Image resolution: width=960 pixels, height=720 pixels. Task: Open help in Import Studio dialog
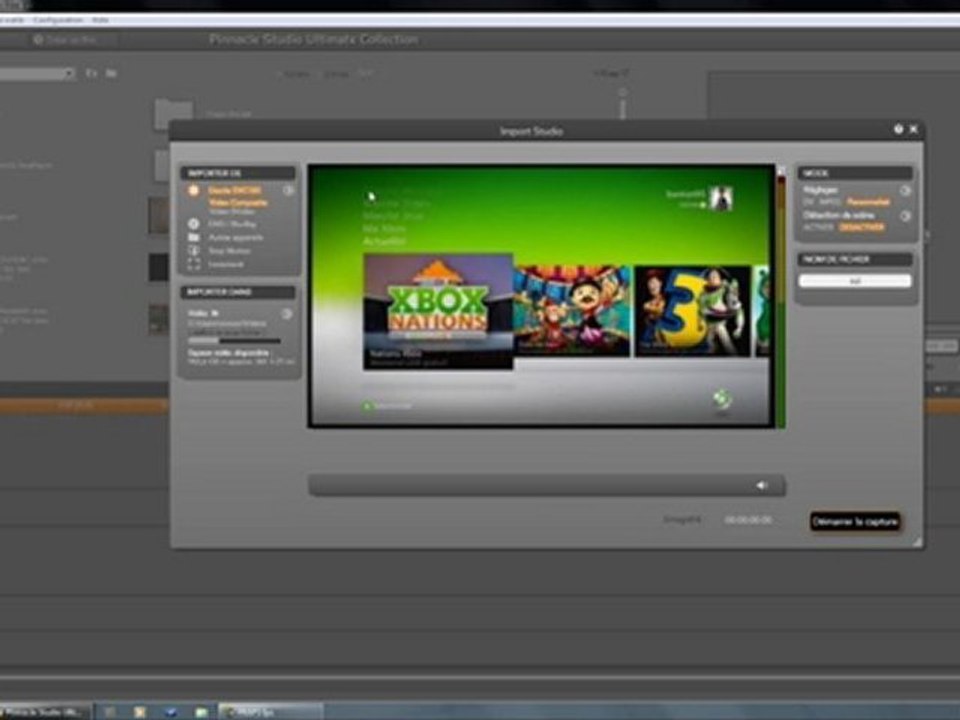898,129
